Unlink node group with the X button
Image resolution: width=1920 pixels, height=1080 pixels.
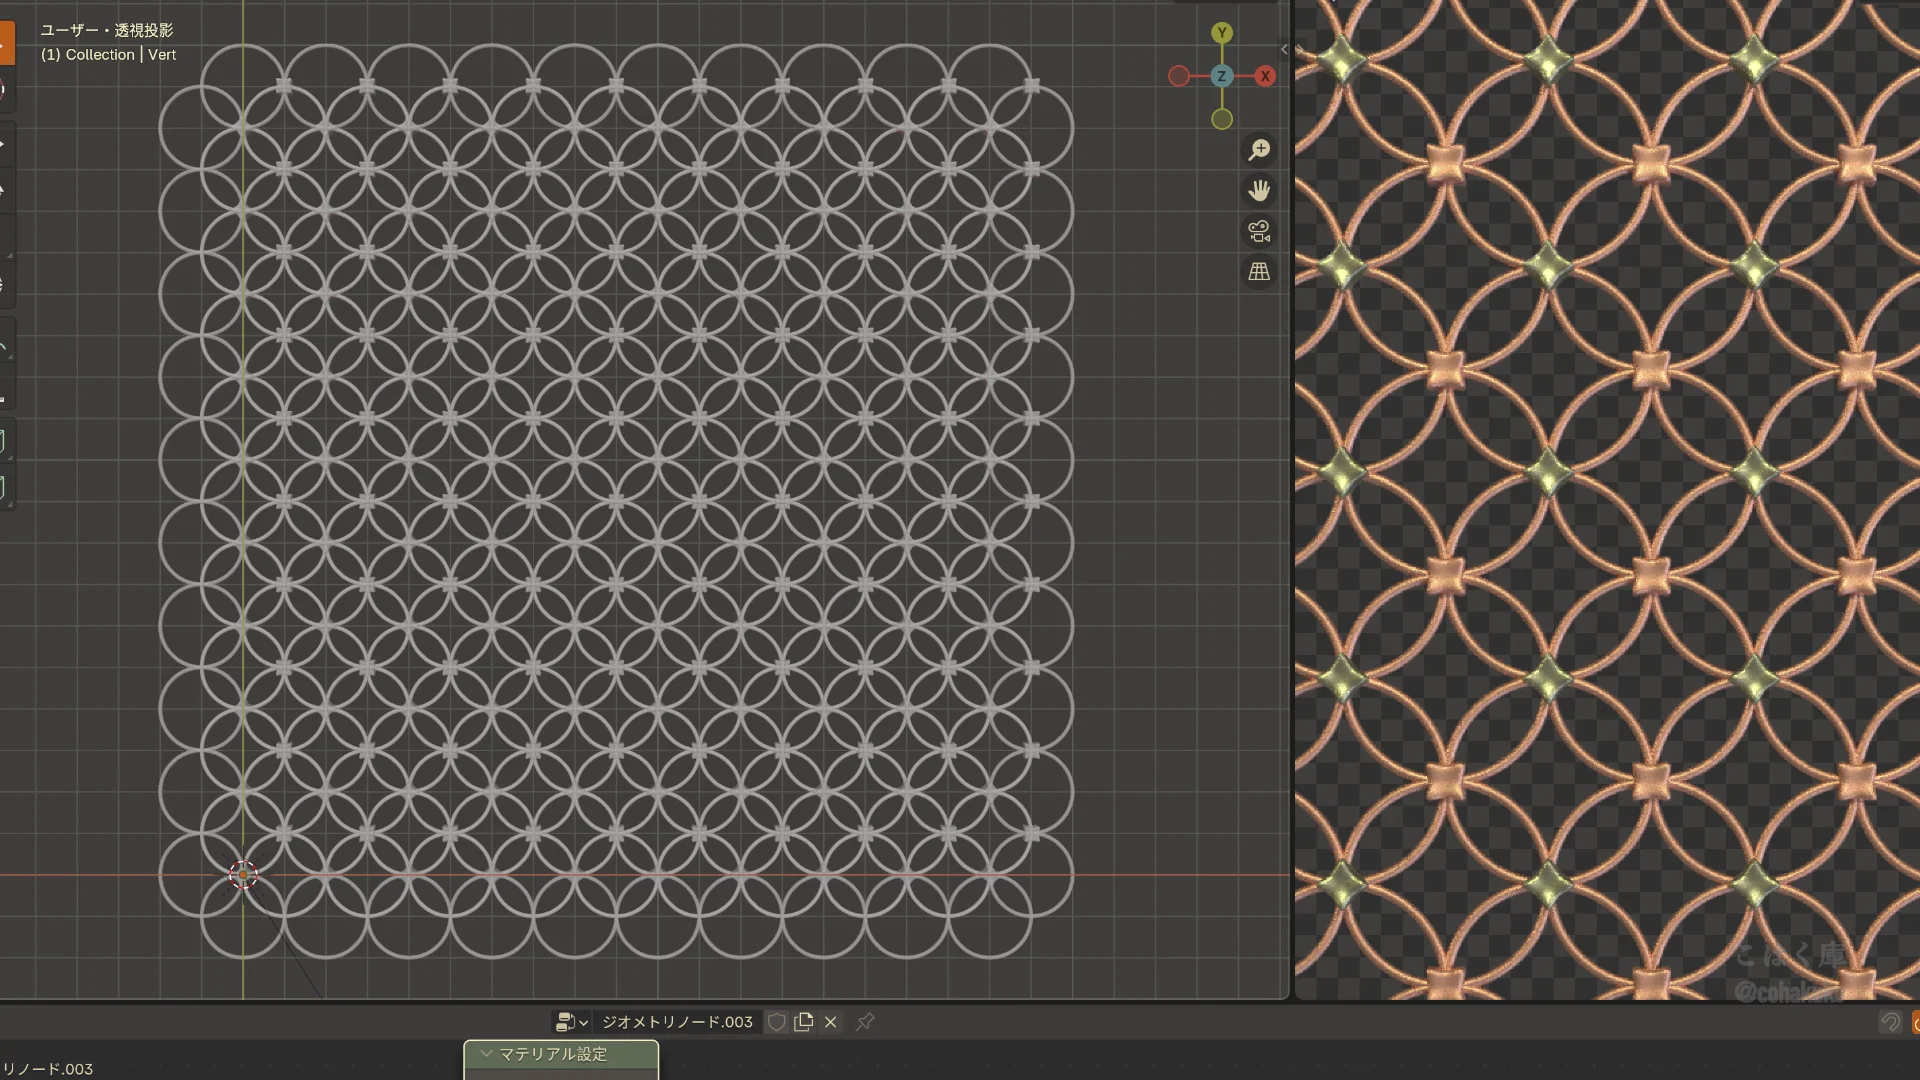pyautogui.click(x=830, y=1022)
